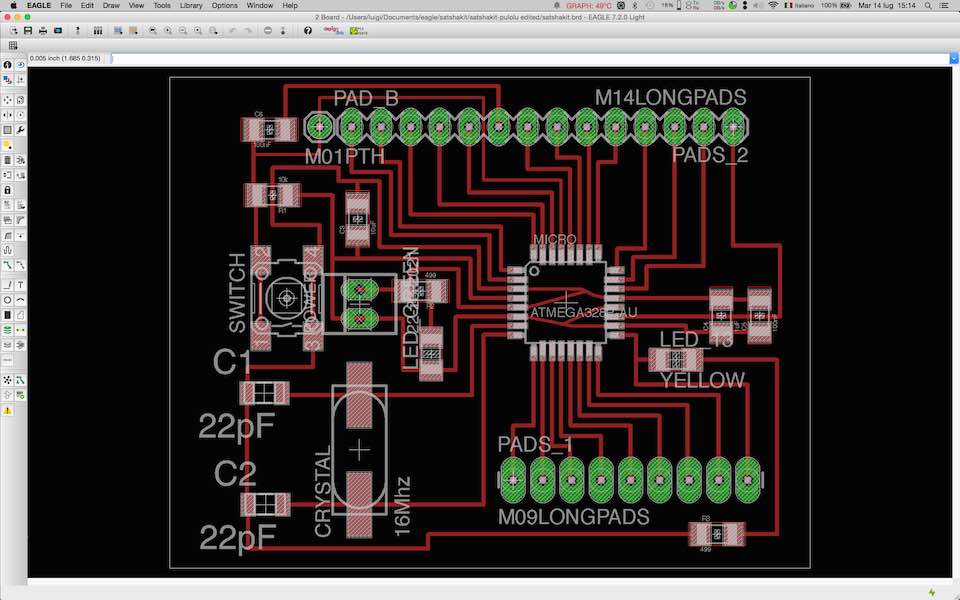Redraw the board view
The height and width of the screenshot is (600, 960).
point(198,31)
